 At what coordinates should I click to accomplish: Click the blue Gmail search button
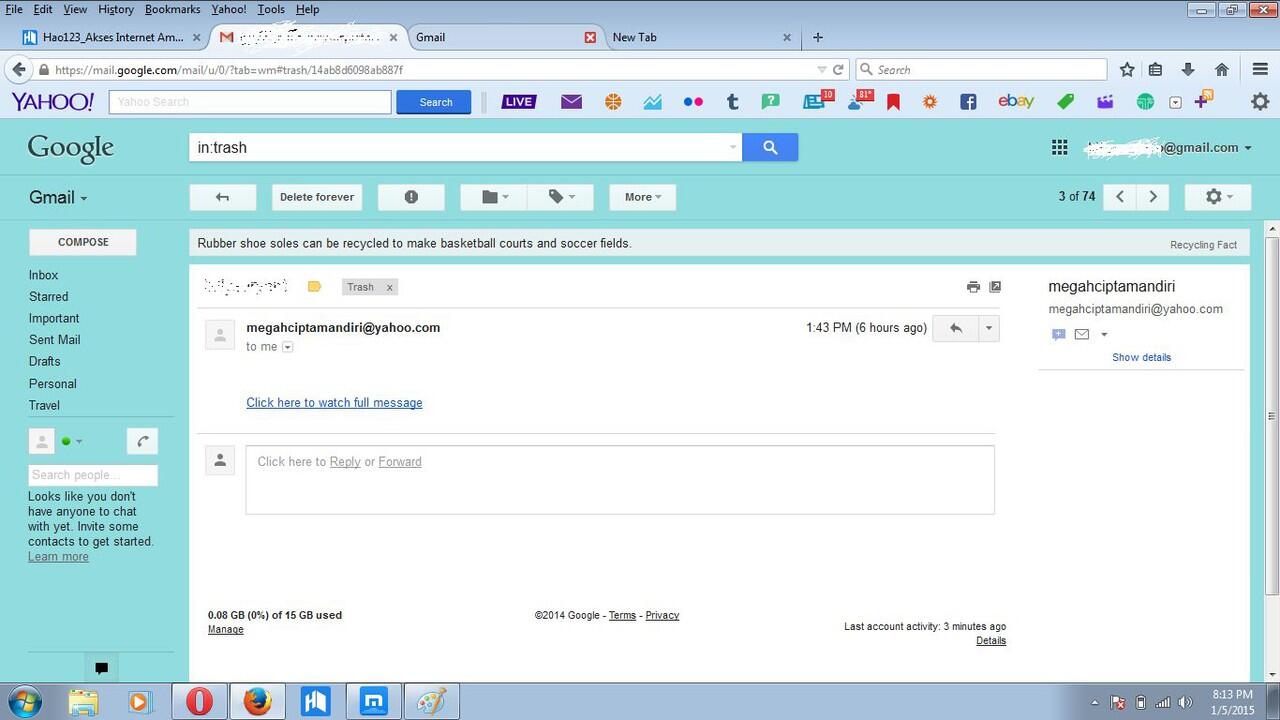770,147
